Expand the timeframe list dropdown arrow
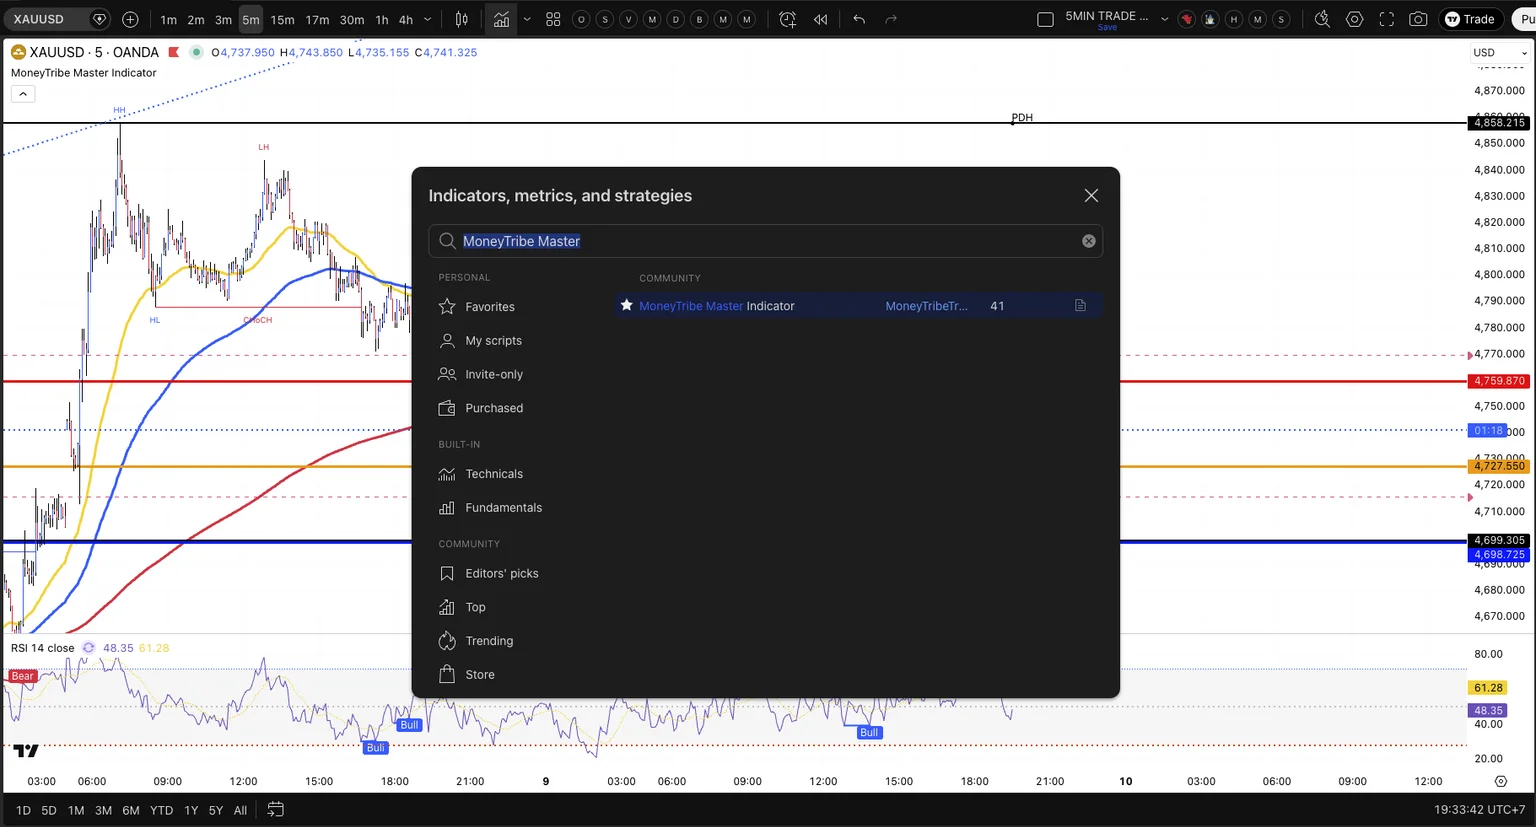1536x827 pixels. coord(428,19)
